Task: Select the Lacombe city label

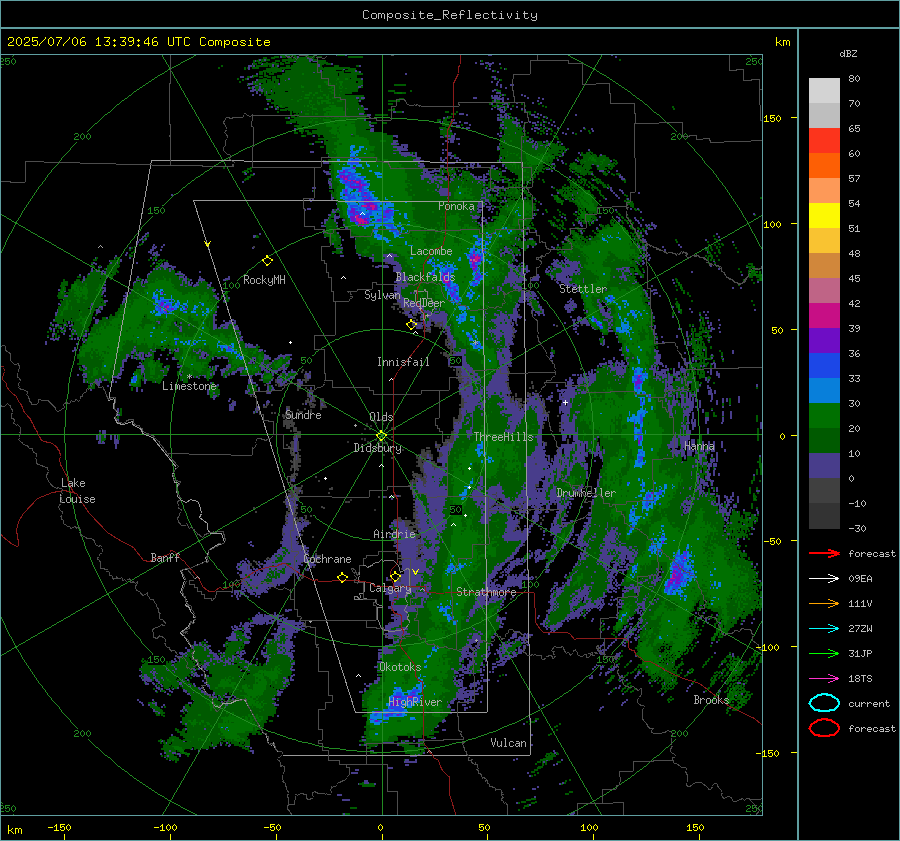Action: point(431,251)
